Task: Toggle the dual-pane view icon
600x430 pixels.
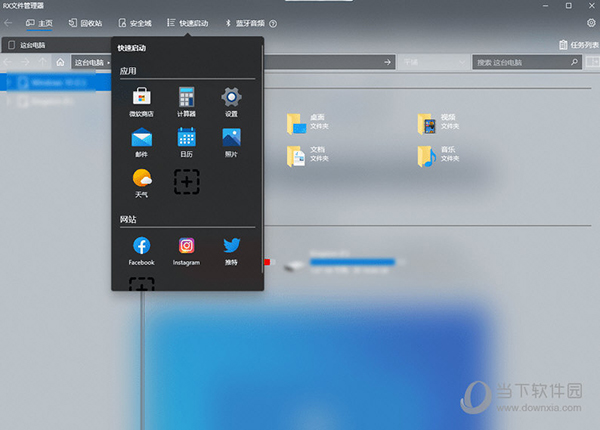Action: (x=593, y=62)
